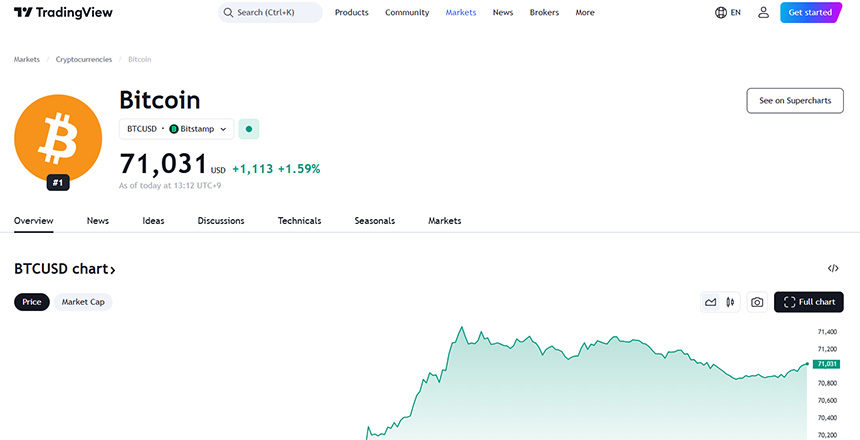The width and height of the screenshot is (860, 440).
Task: Switch to the Technicals tab
Action: coord(299,221)
